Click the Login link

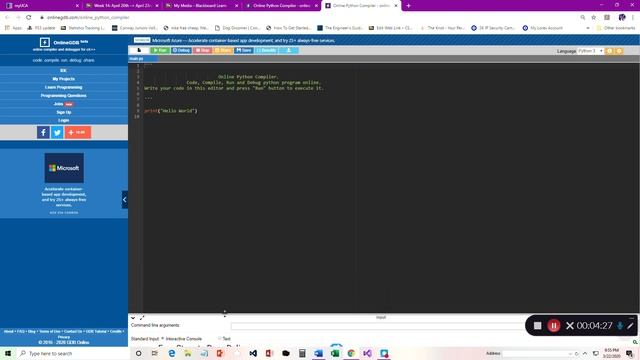click(x=63, y=120)
